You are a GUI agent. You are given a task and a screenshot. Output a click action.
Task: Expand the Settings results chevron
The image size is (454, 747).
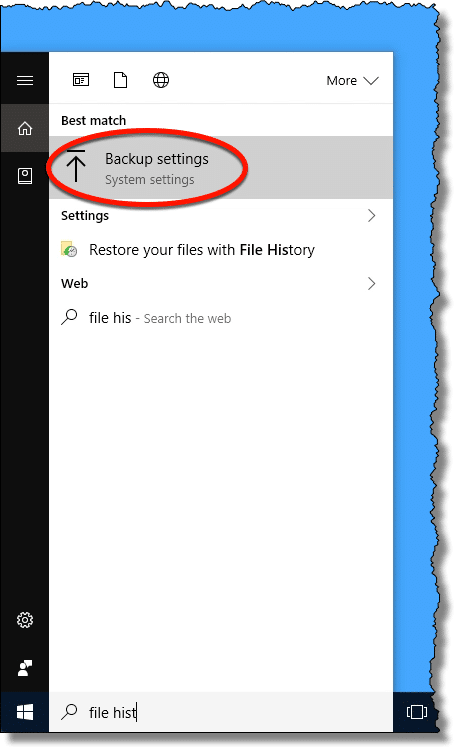coord(372,216)
